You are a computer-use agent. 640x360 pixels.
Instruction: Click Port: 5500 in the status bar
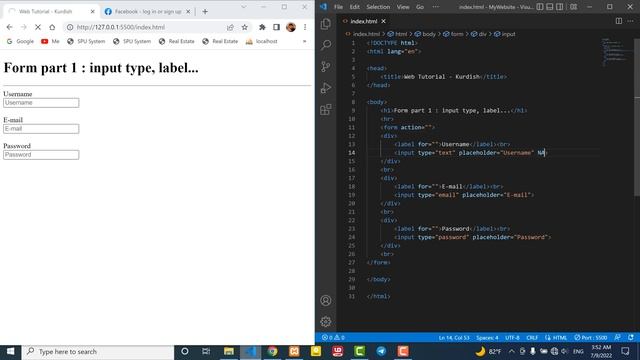(591, 338)
